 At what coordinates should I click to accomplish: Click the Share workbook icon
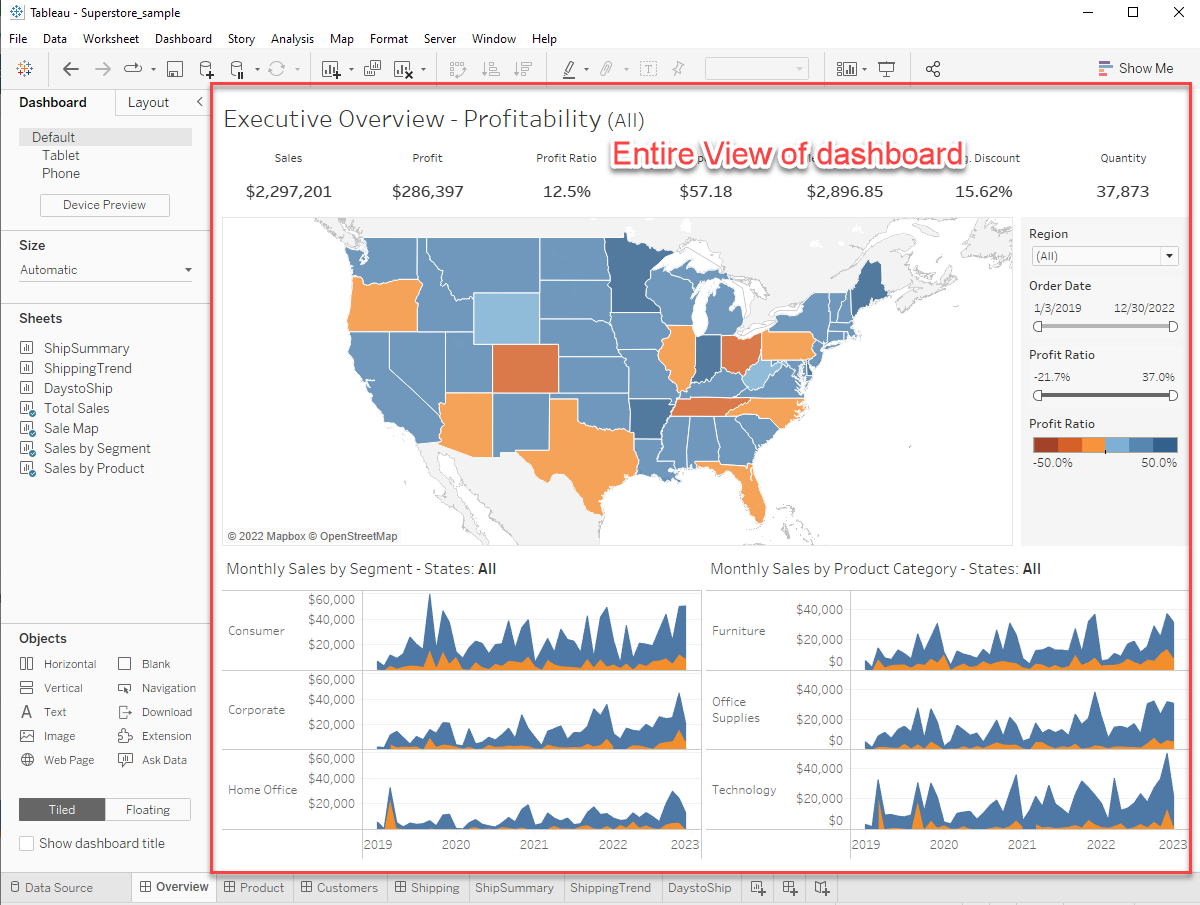click(933, 69)
